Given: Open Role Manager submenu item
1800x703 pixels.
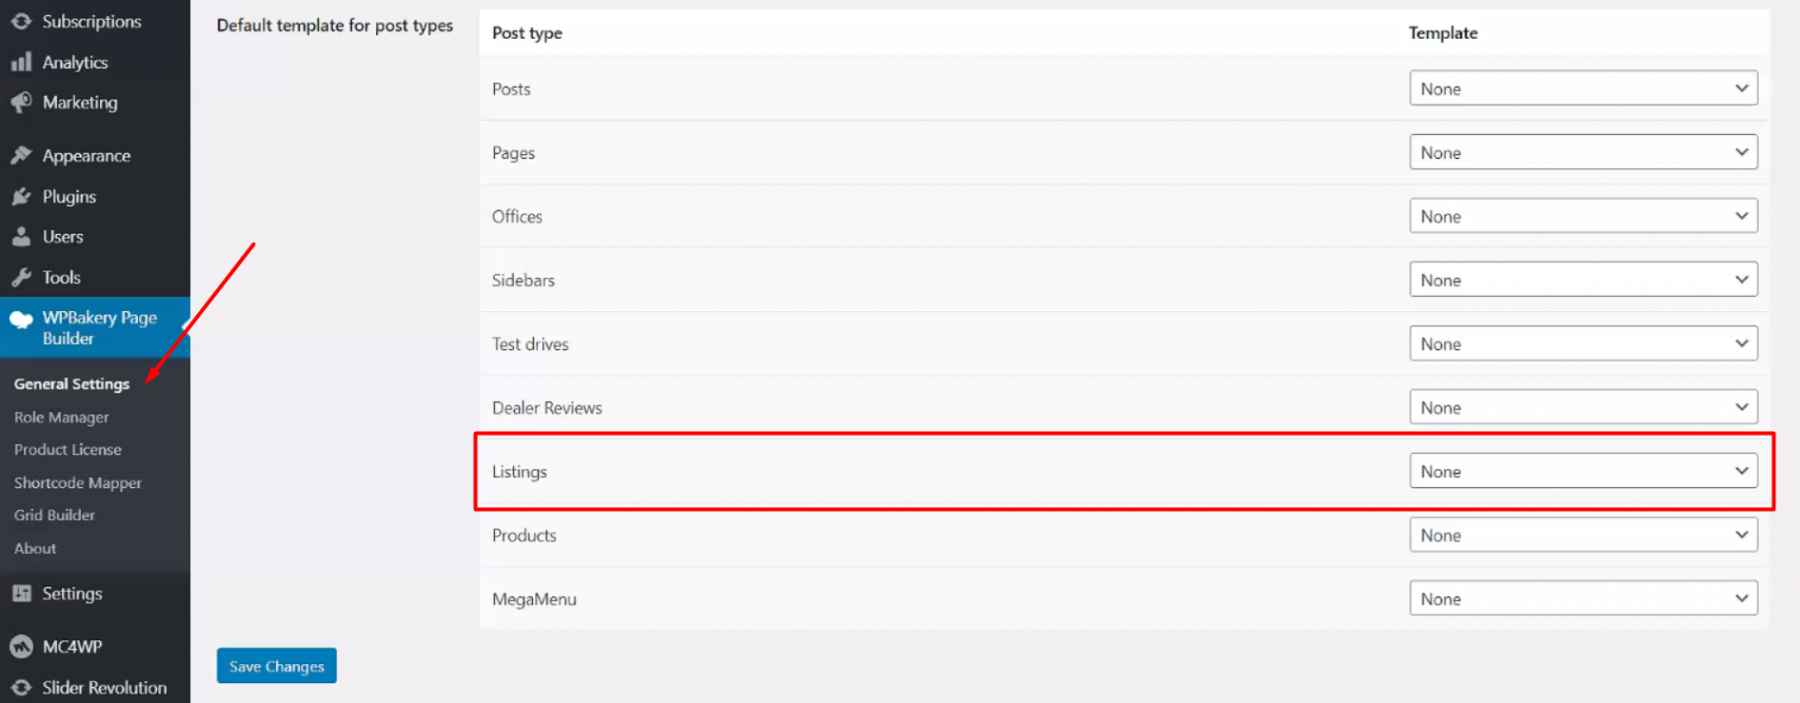Looking at the screenshot, I should click(x=61, y=417).
